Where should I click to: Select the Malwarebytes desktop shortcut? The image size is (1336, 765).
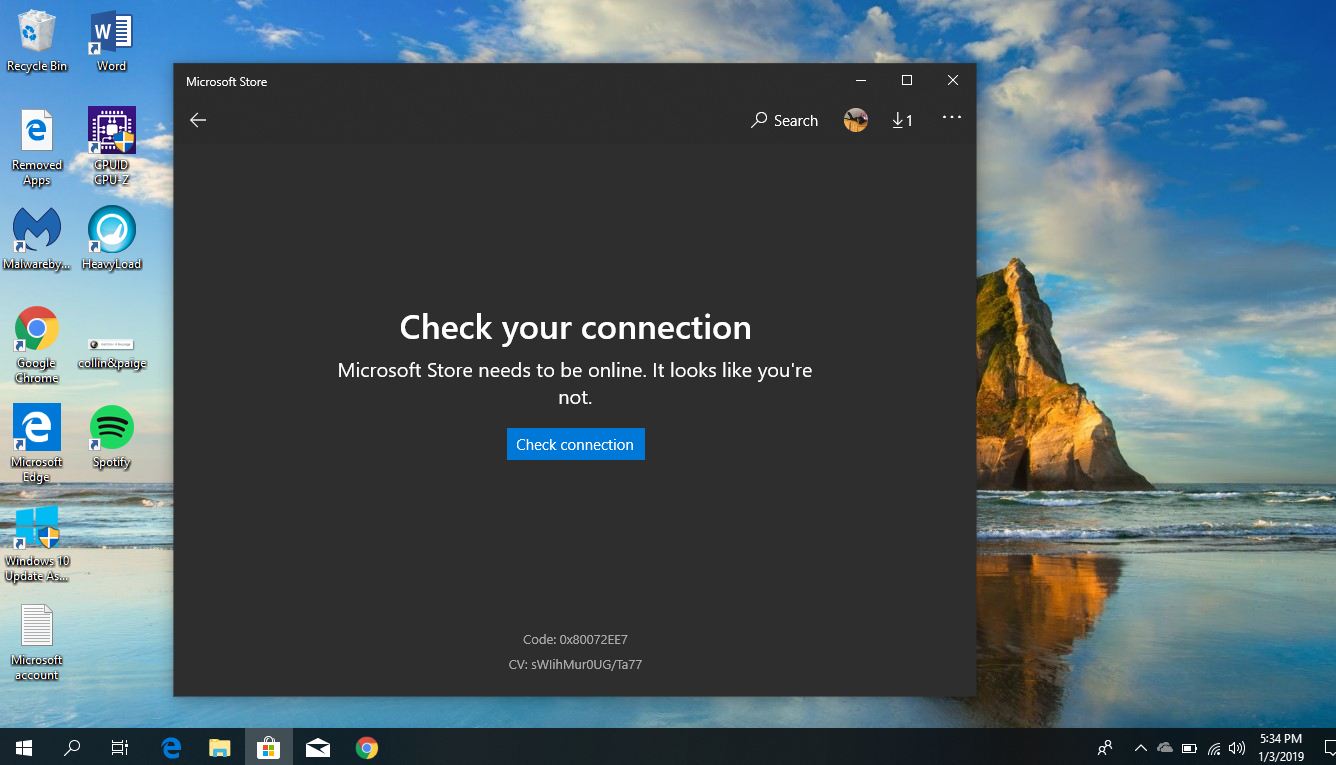(x=37, y=239)
